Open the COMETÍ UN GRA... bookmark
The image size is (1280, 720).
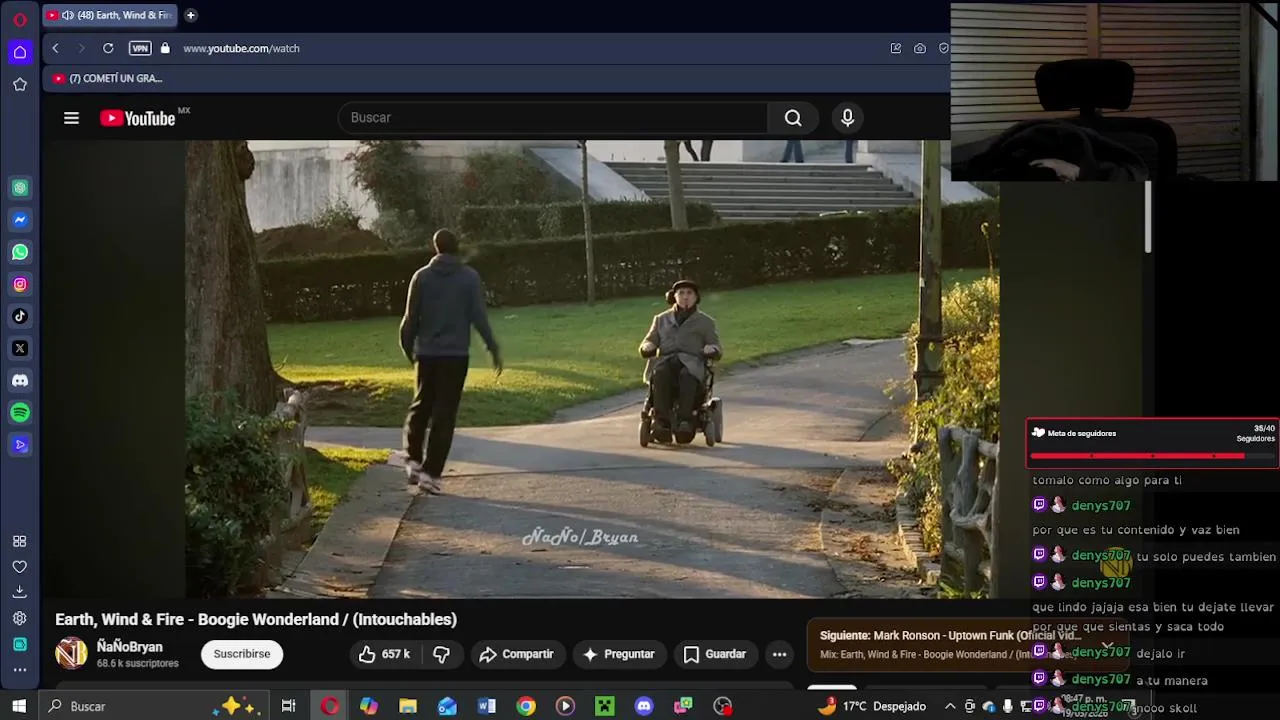107,78
